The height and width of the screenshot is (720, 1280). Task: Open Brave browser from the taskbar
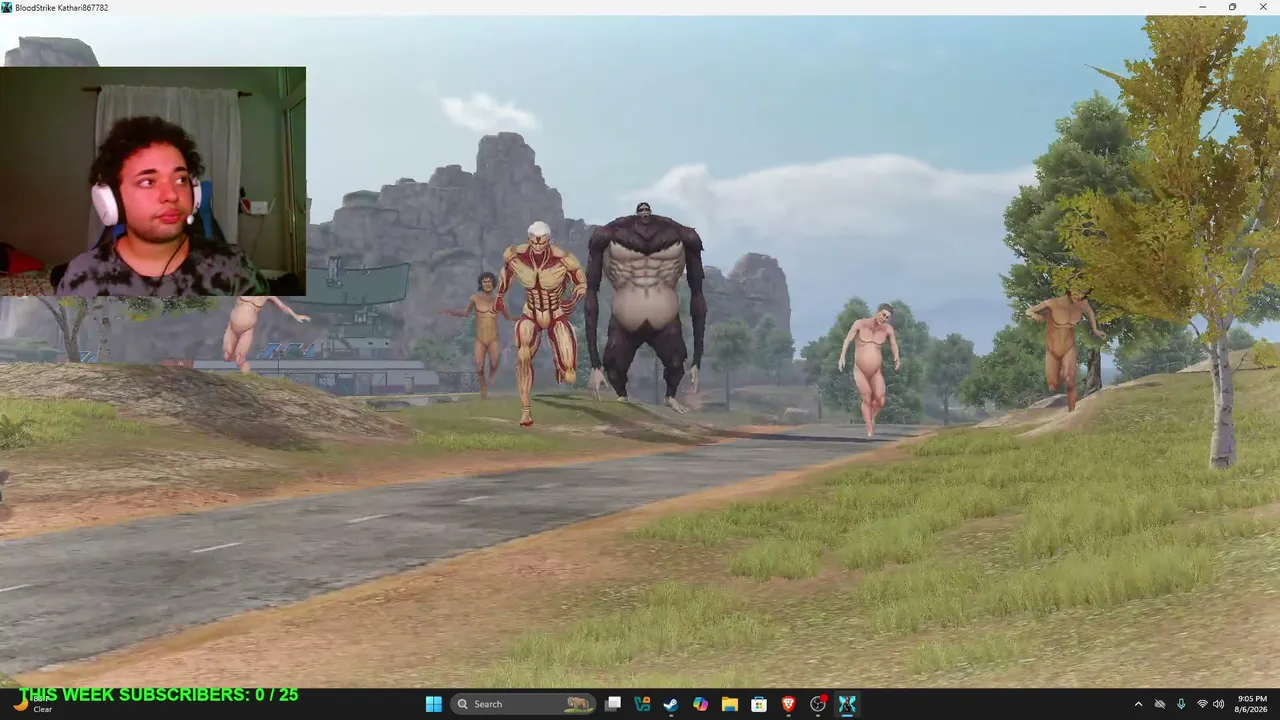pos(788,704)
